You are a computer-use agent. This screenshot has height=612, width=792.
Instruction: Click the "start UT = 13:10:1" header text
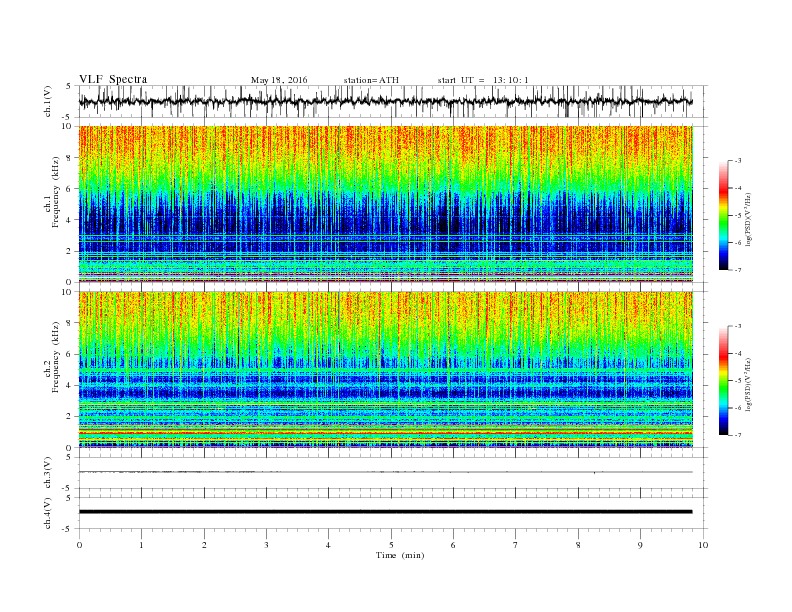coord(483,80)
